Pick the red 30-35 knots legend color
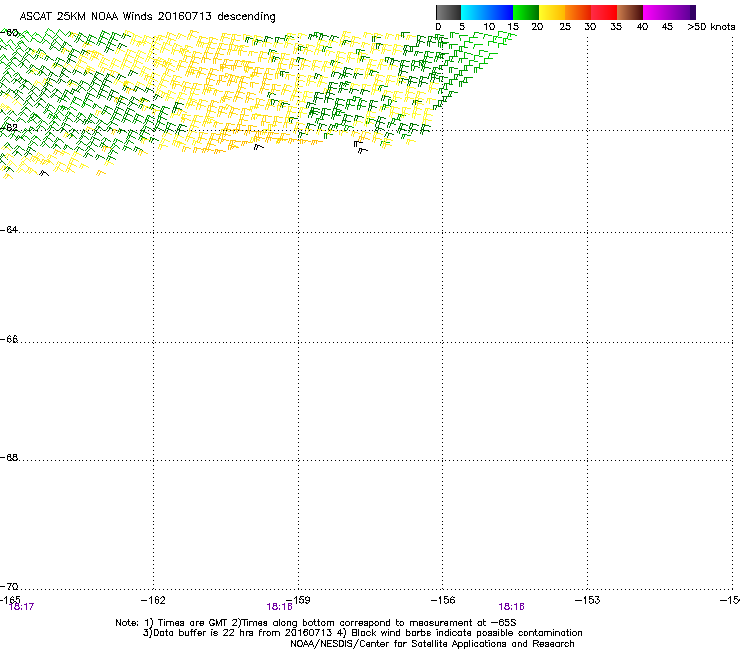This screenshot has width=740, height=650. [604, 12]
